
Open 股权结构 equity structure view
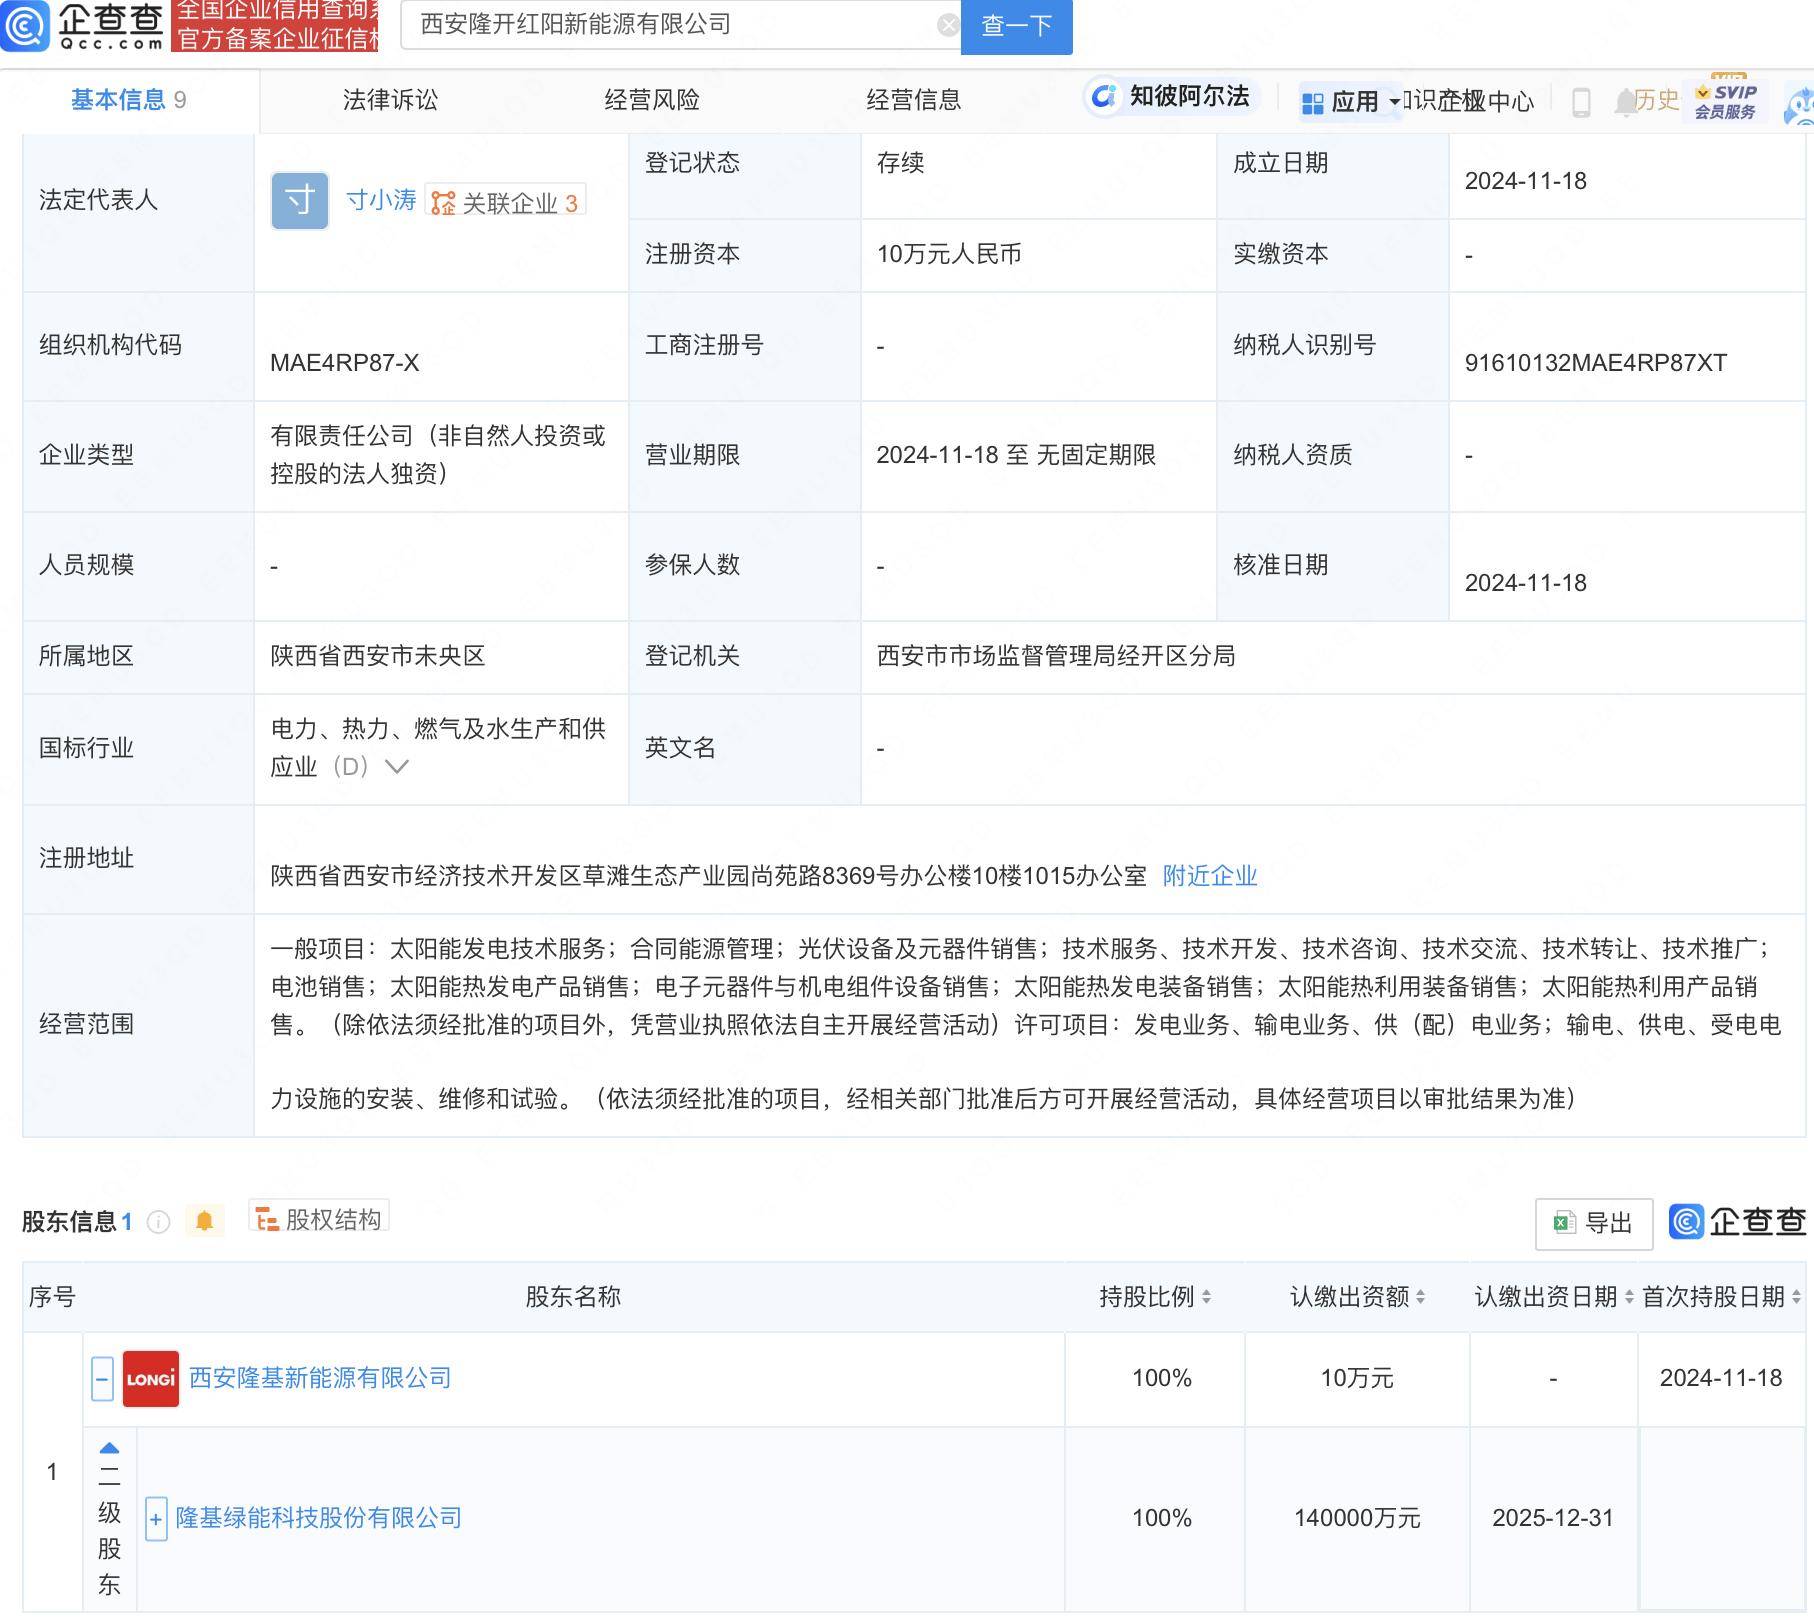(319, 1219)
